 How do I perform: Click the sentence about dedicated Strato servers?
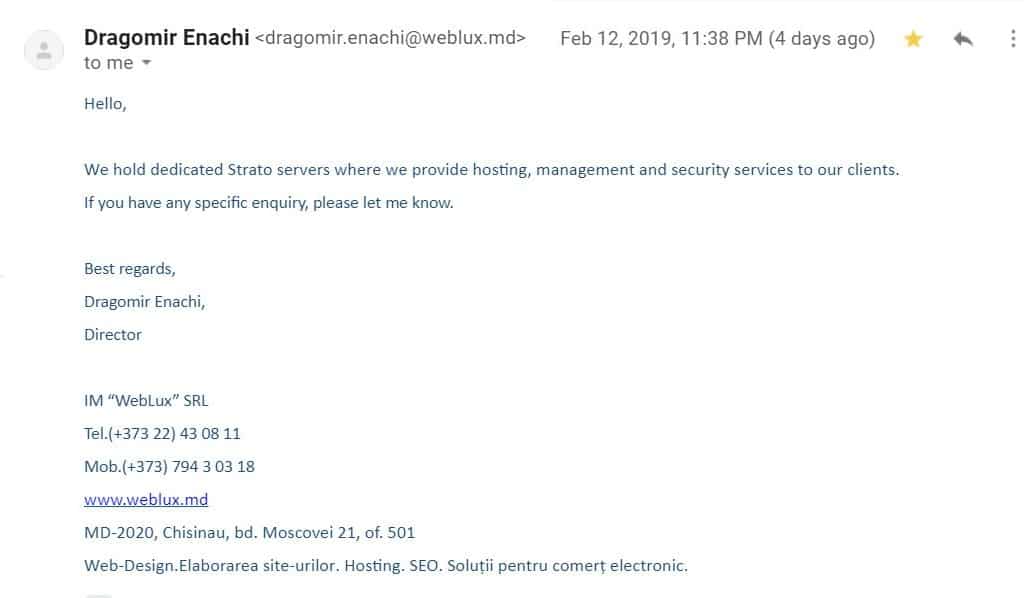[x=491, y=170]
